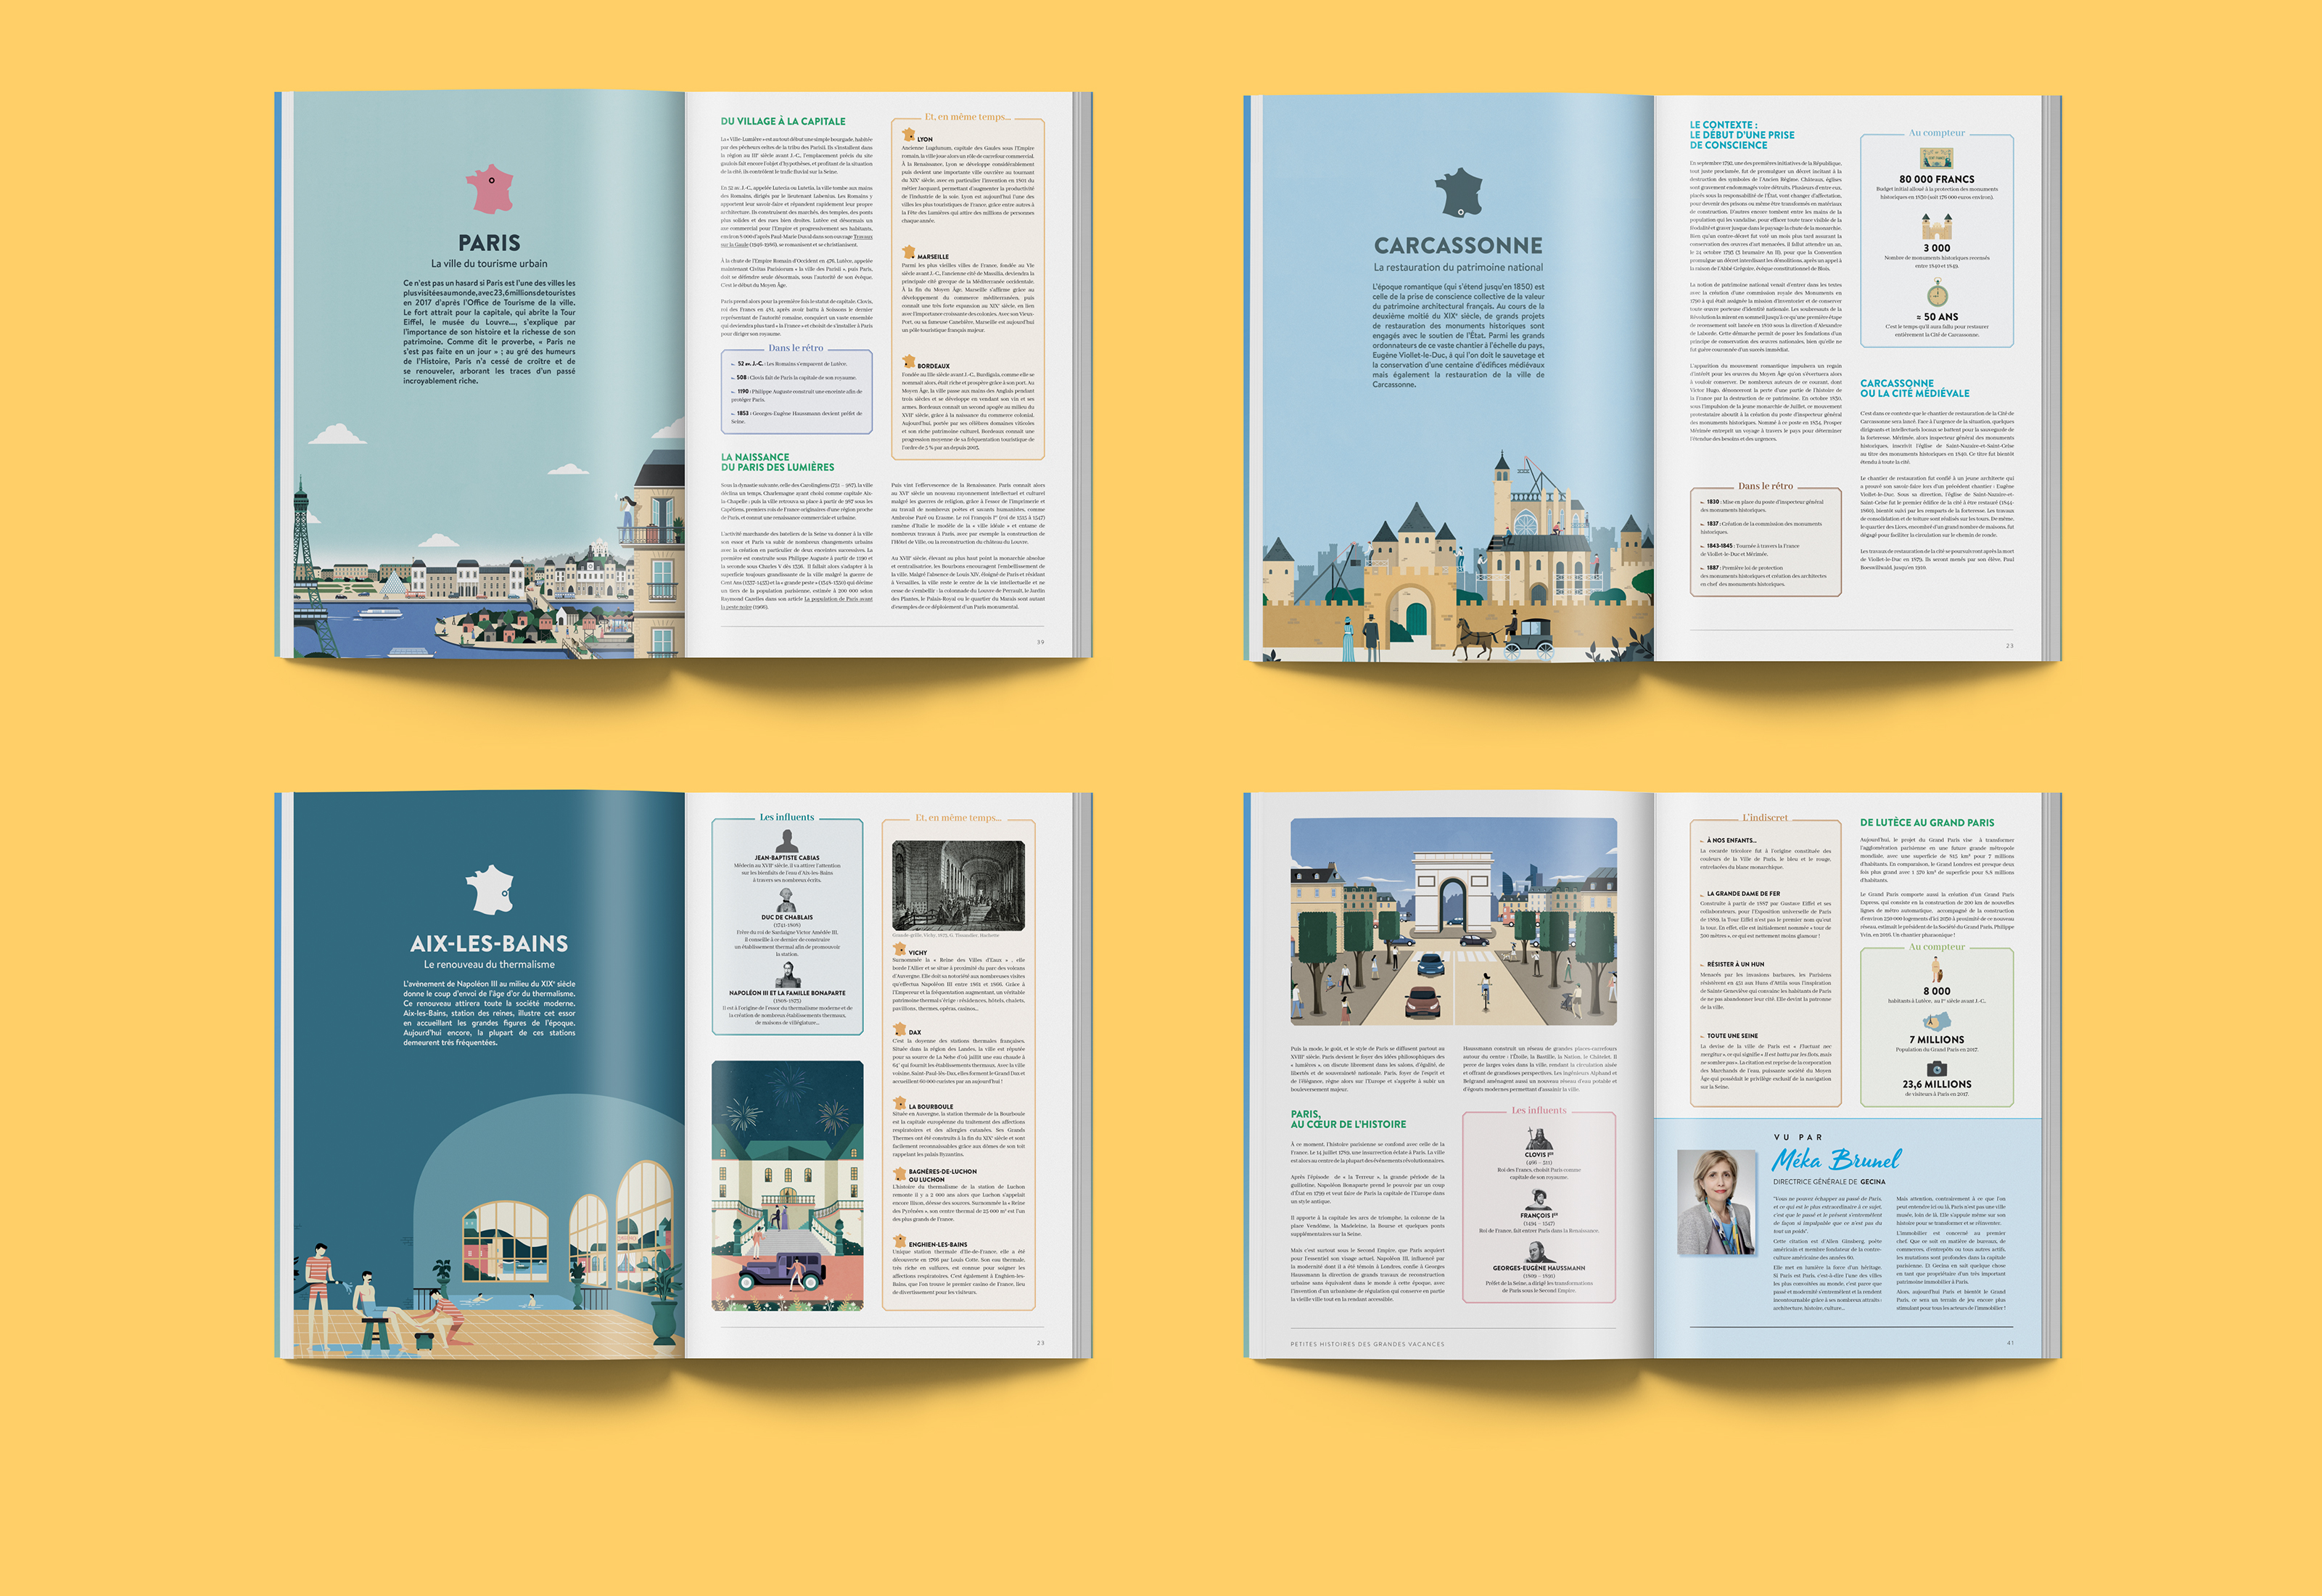Viewport: 2322px width, 1596px height.
Task: Click the traveler icon above 8 000
Action: pyautogui.click(x=1936, y=969)
